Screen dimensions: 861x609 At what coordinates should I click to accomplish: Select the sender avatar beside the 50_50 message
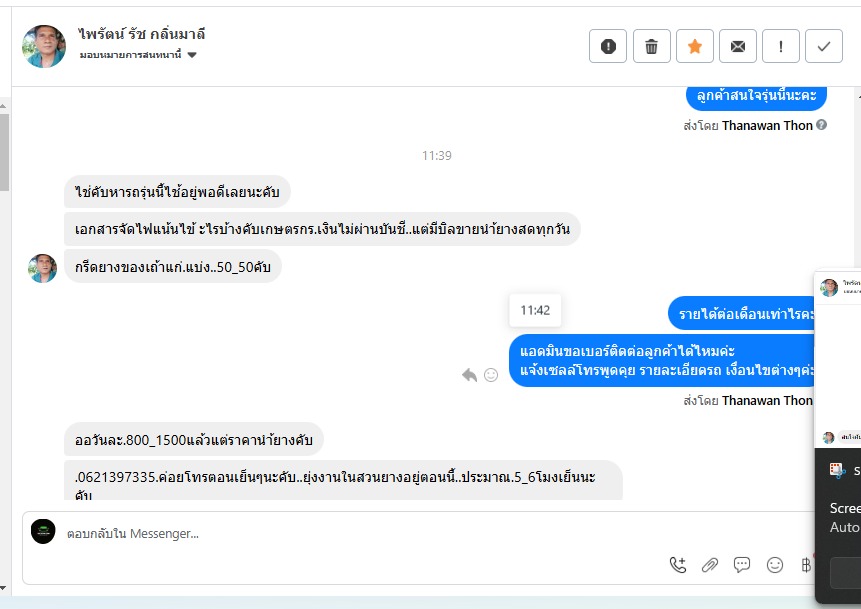pyautogui.click(x=43, y=268)
